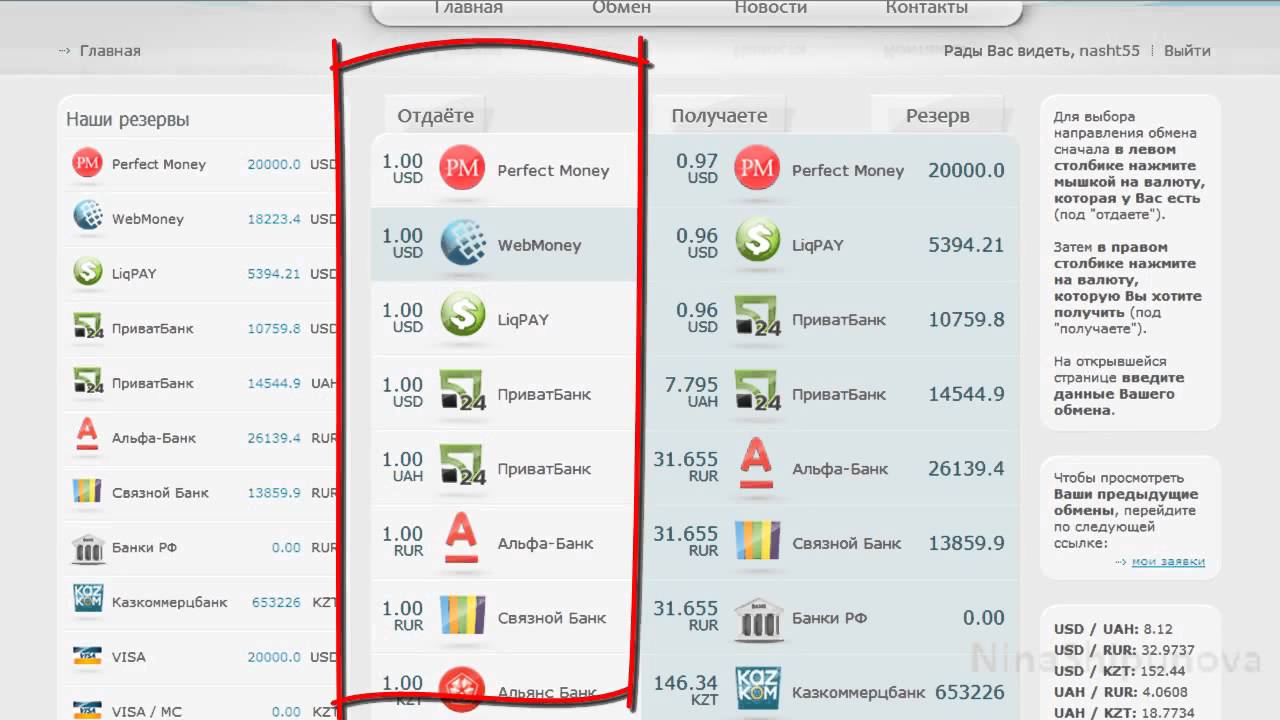1280x720 pixels.
Task: Click Perfect Money icon in Наши резервы
Action: tap(88, 163)
